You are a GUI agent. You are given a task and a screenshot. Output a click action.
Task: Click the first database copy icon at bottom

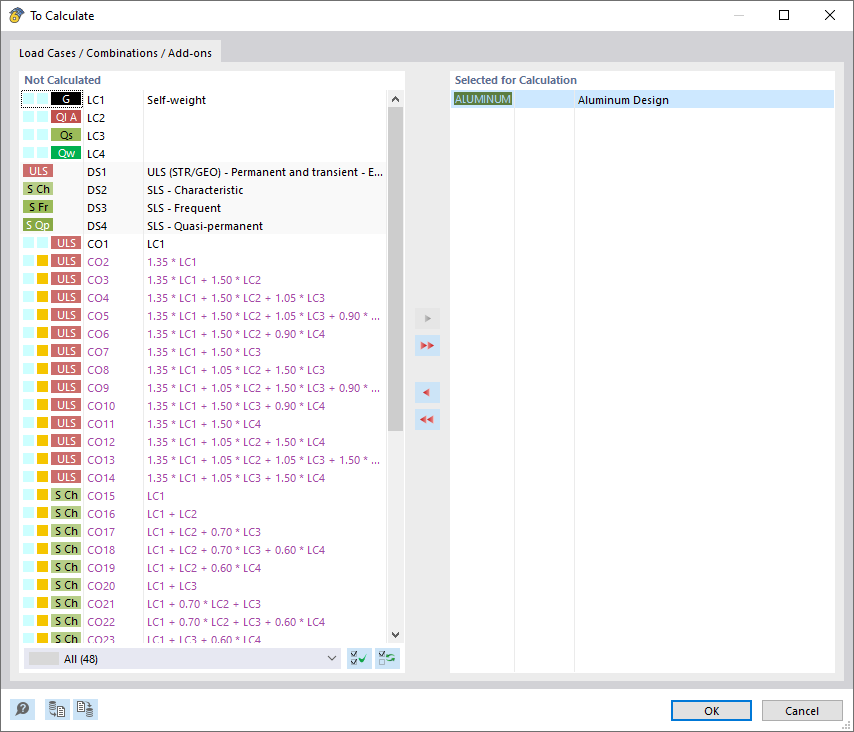coord(57,709)
